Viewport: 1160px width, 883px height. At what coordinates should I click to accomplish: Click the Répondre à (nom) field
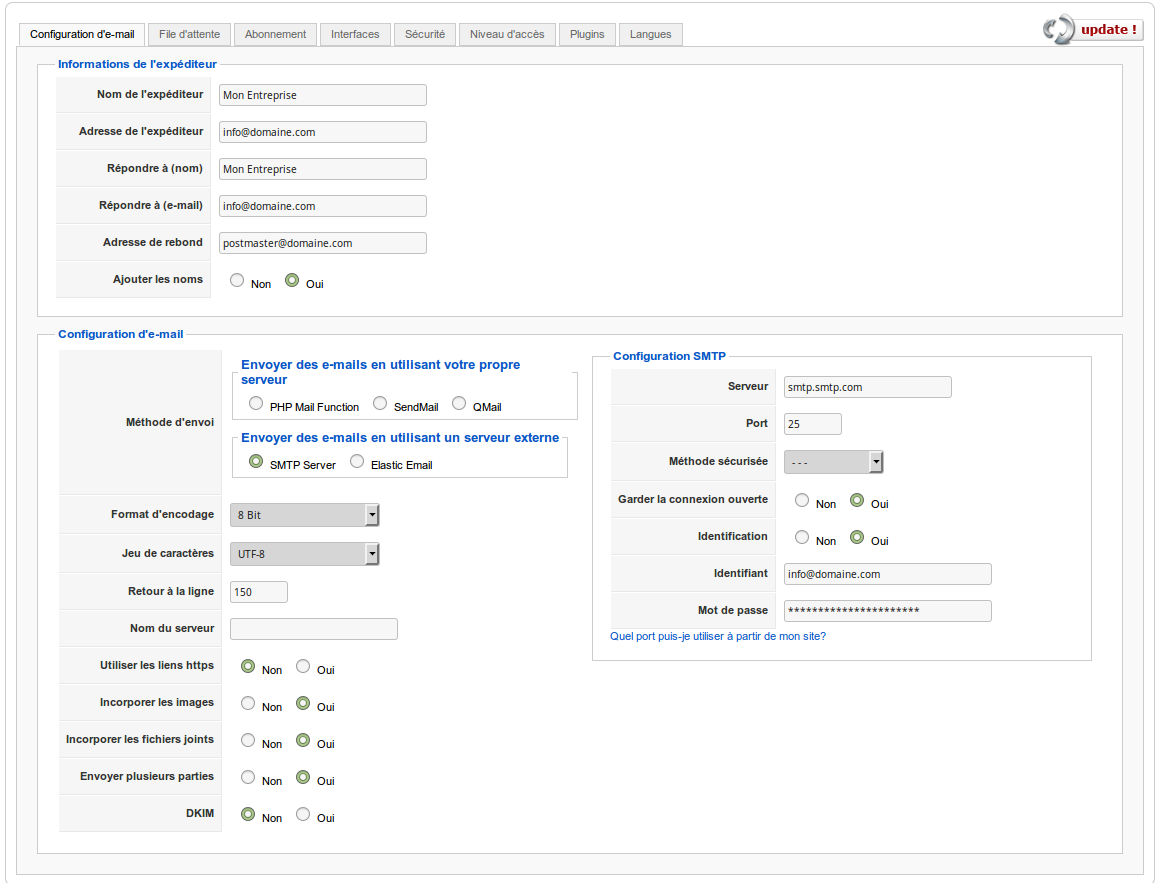click(x=323, y=169)
